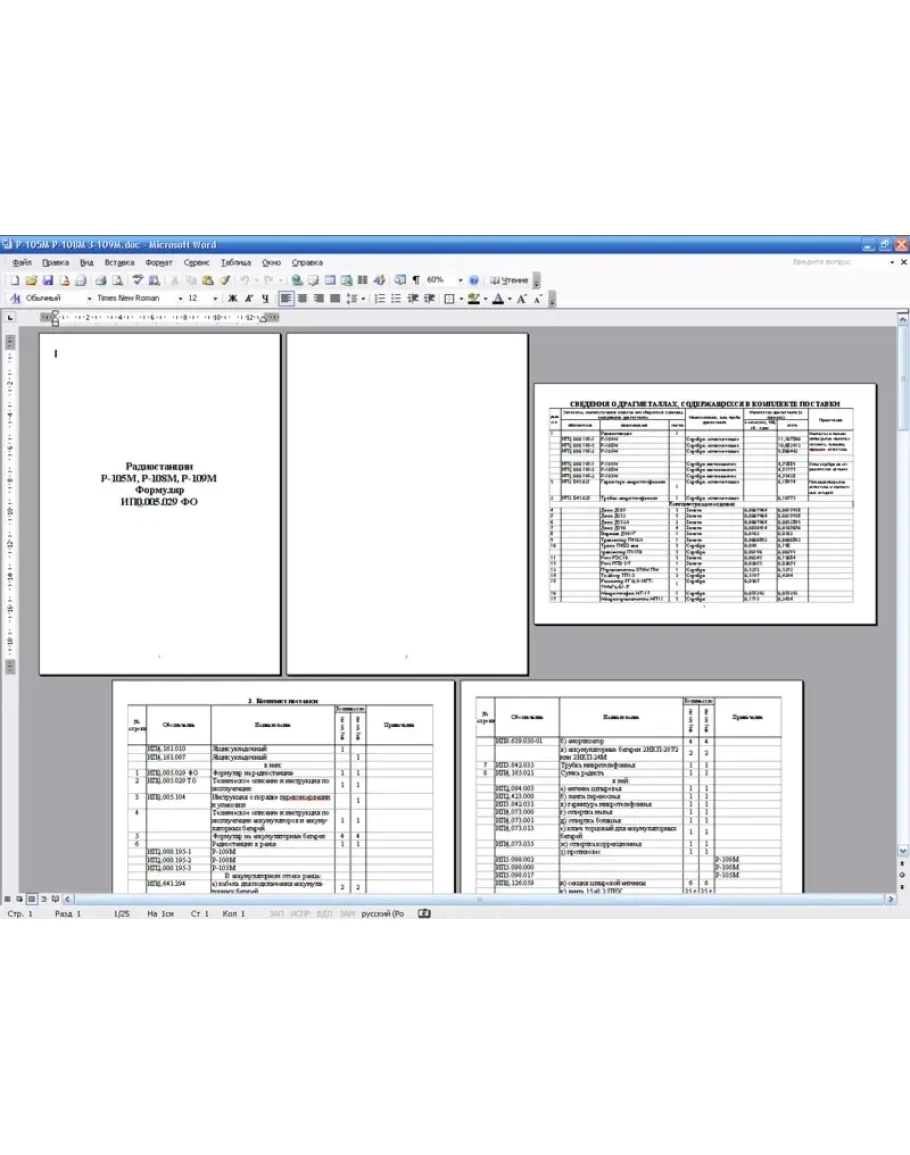This screenshot has height=1155, width=910.
Task: Click the Print icon in the toolbar
Action: click(x=101, y=280)
